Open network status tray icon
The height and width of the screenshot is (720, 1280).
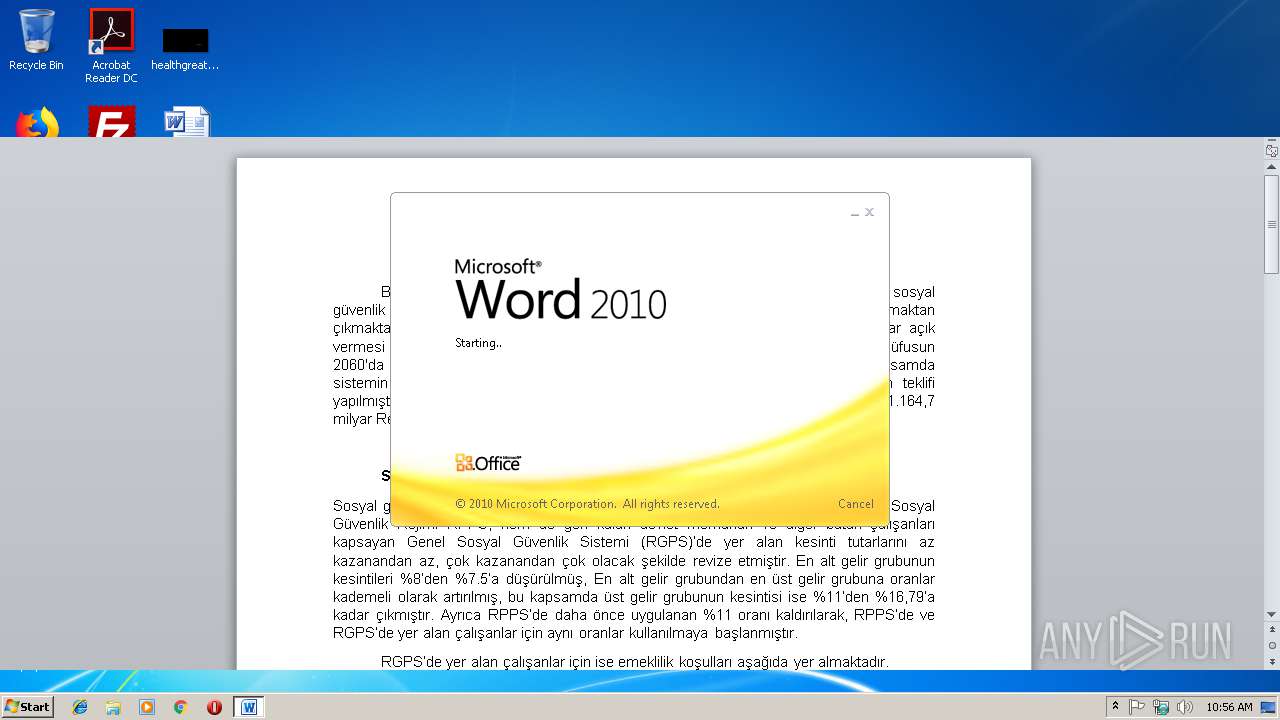[1161, 707]
